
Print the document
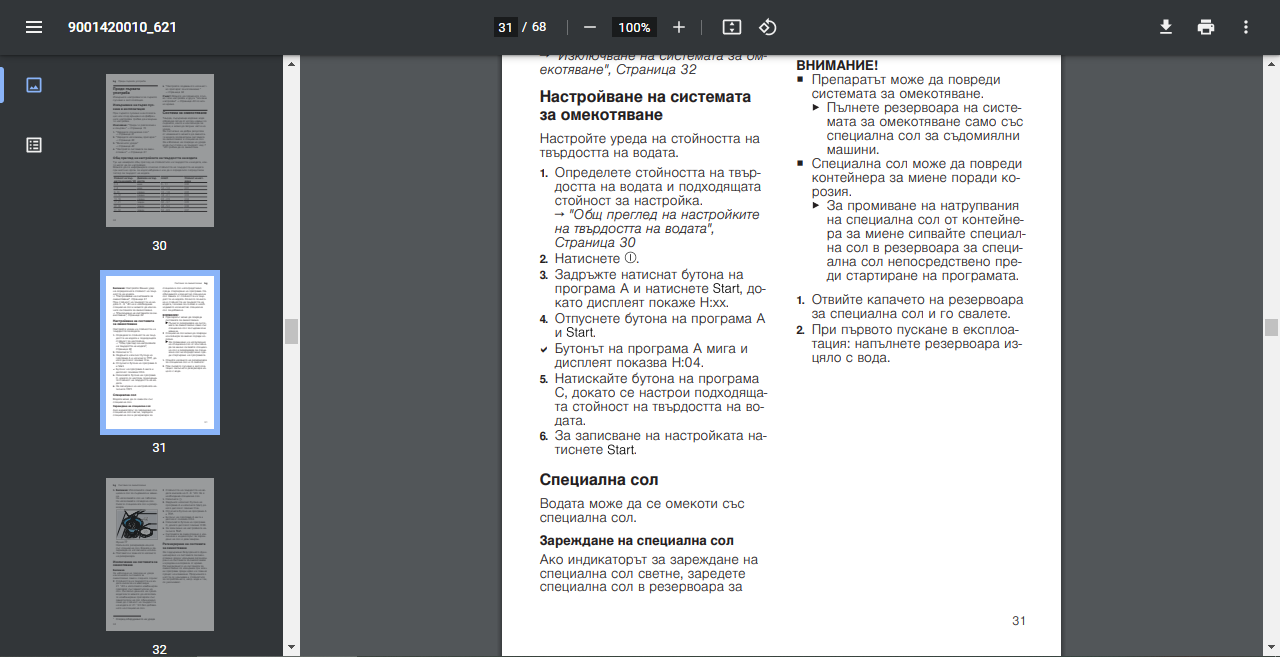(x=1206, y=27)
